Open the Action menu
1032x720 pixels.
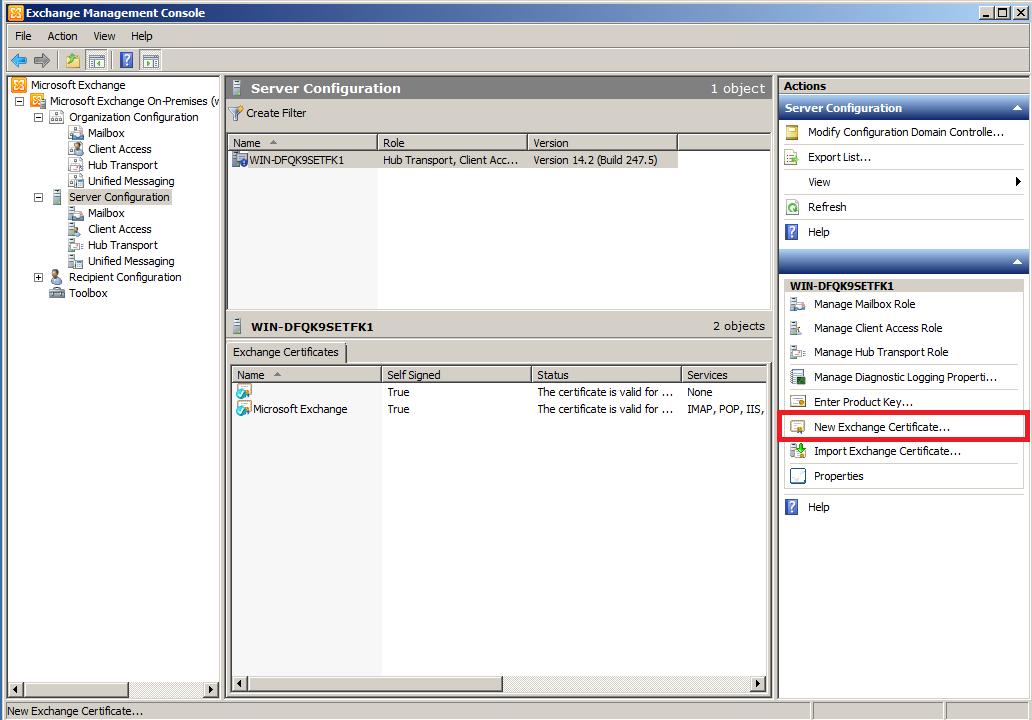tap(62, 36)
